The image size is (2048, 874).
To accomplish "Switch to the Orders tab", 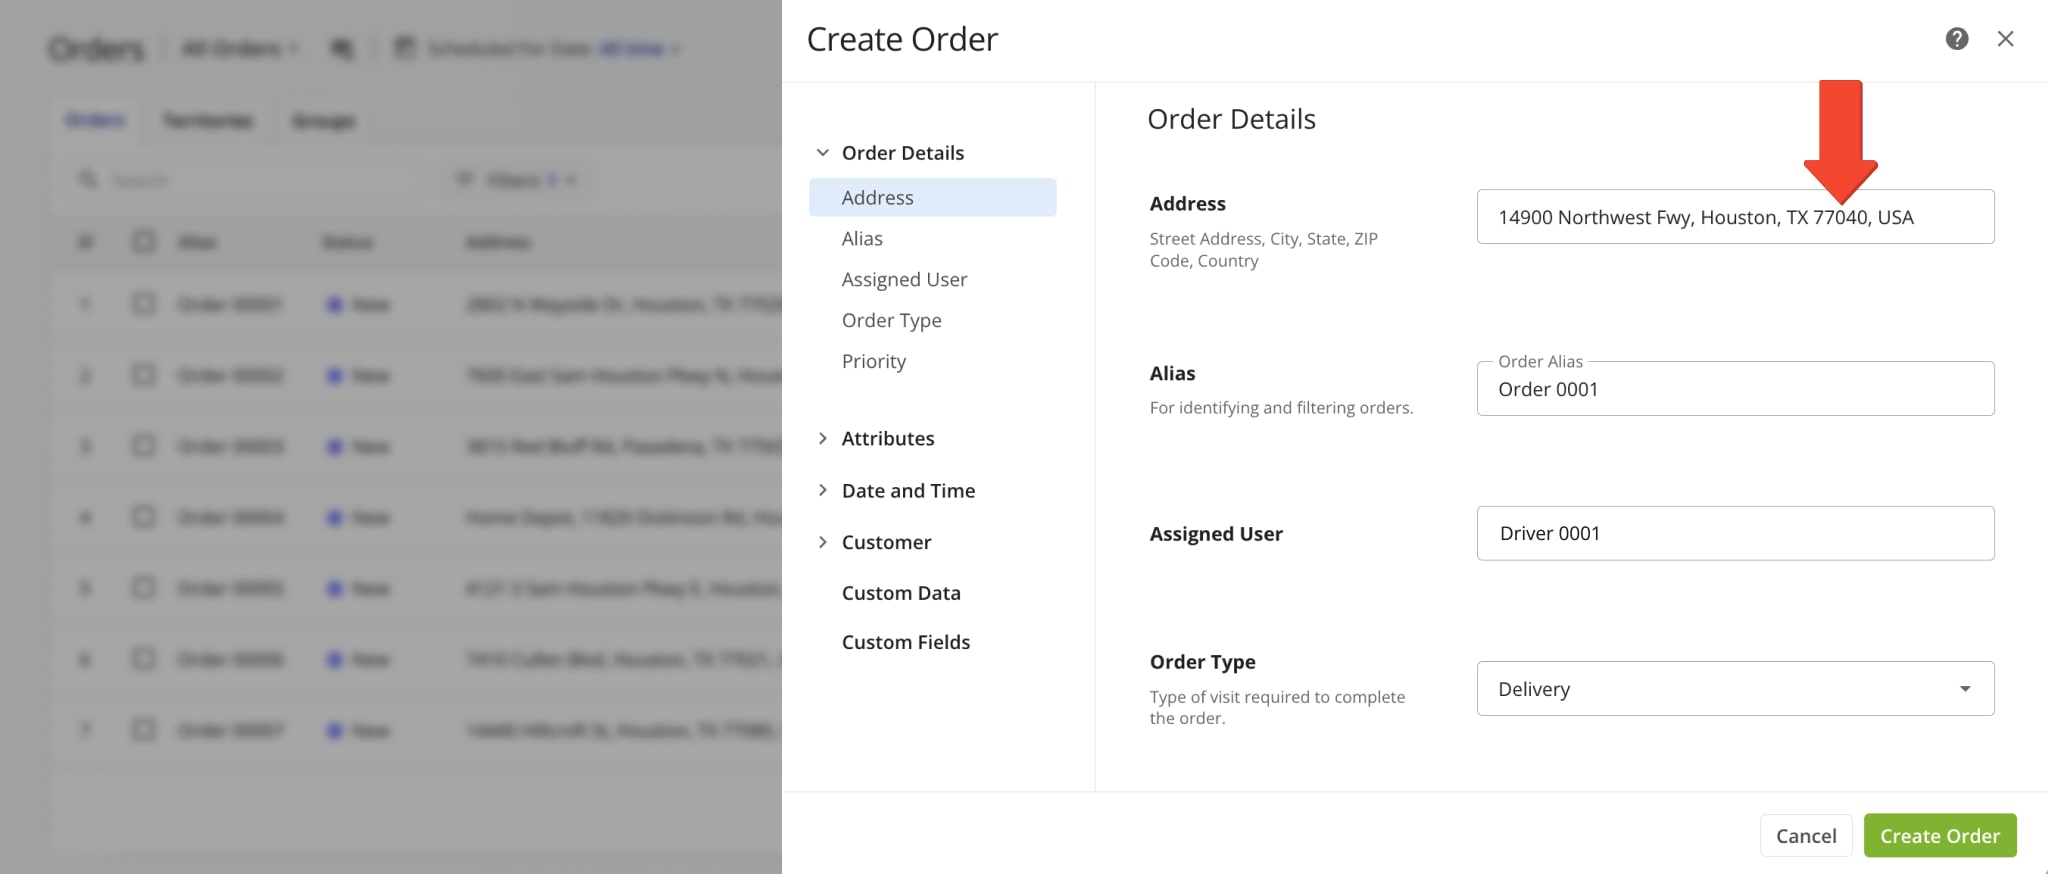I will (x=95, y=120).
